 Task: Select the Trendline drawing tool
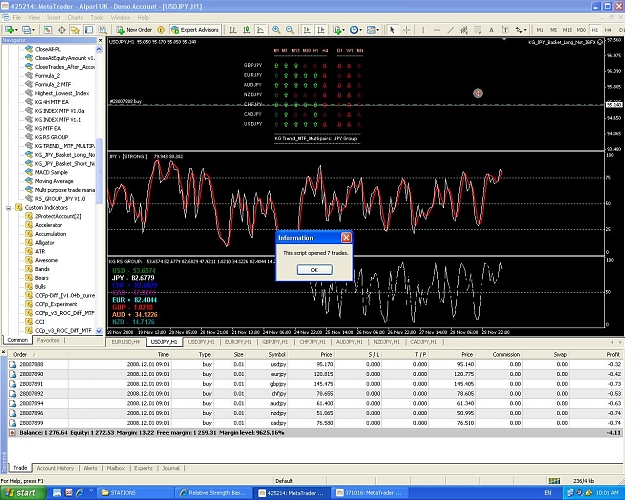(450, 30)
